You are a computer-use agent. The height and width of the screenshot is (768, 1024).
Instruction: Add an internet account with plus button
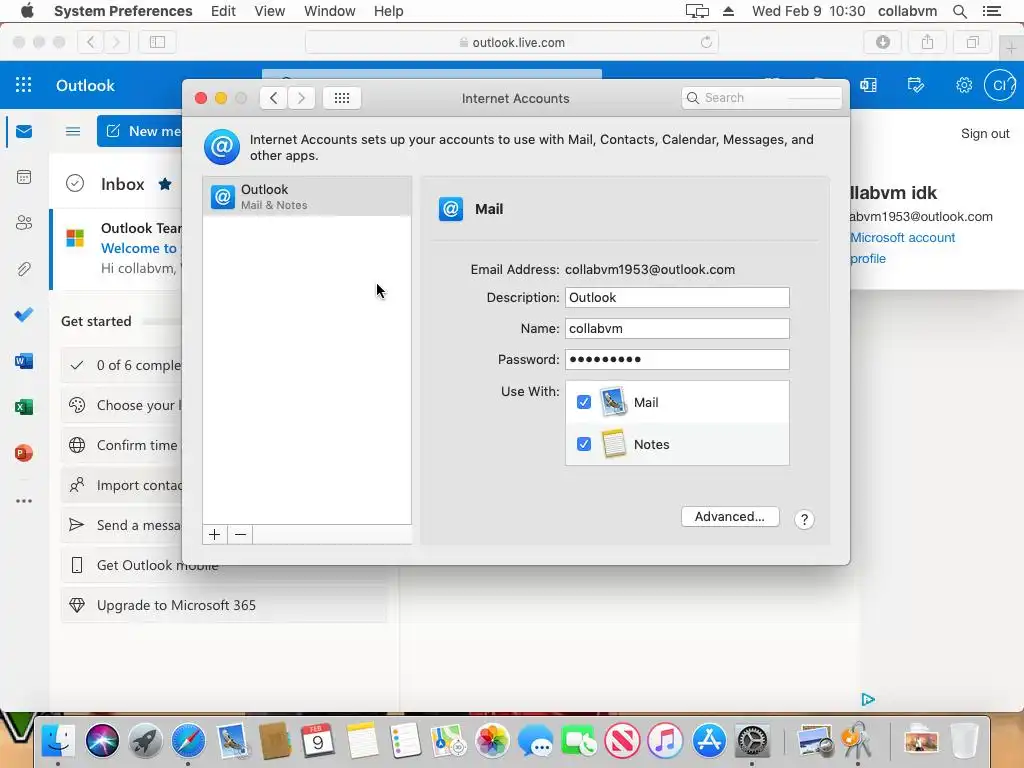(214, 534)
